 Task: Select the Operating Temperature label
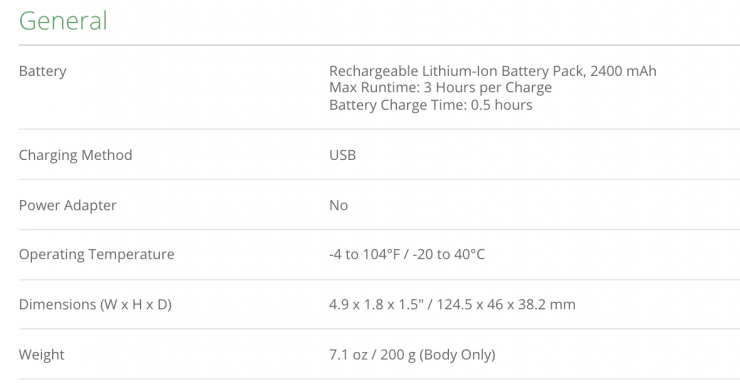(97, 254)
